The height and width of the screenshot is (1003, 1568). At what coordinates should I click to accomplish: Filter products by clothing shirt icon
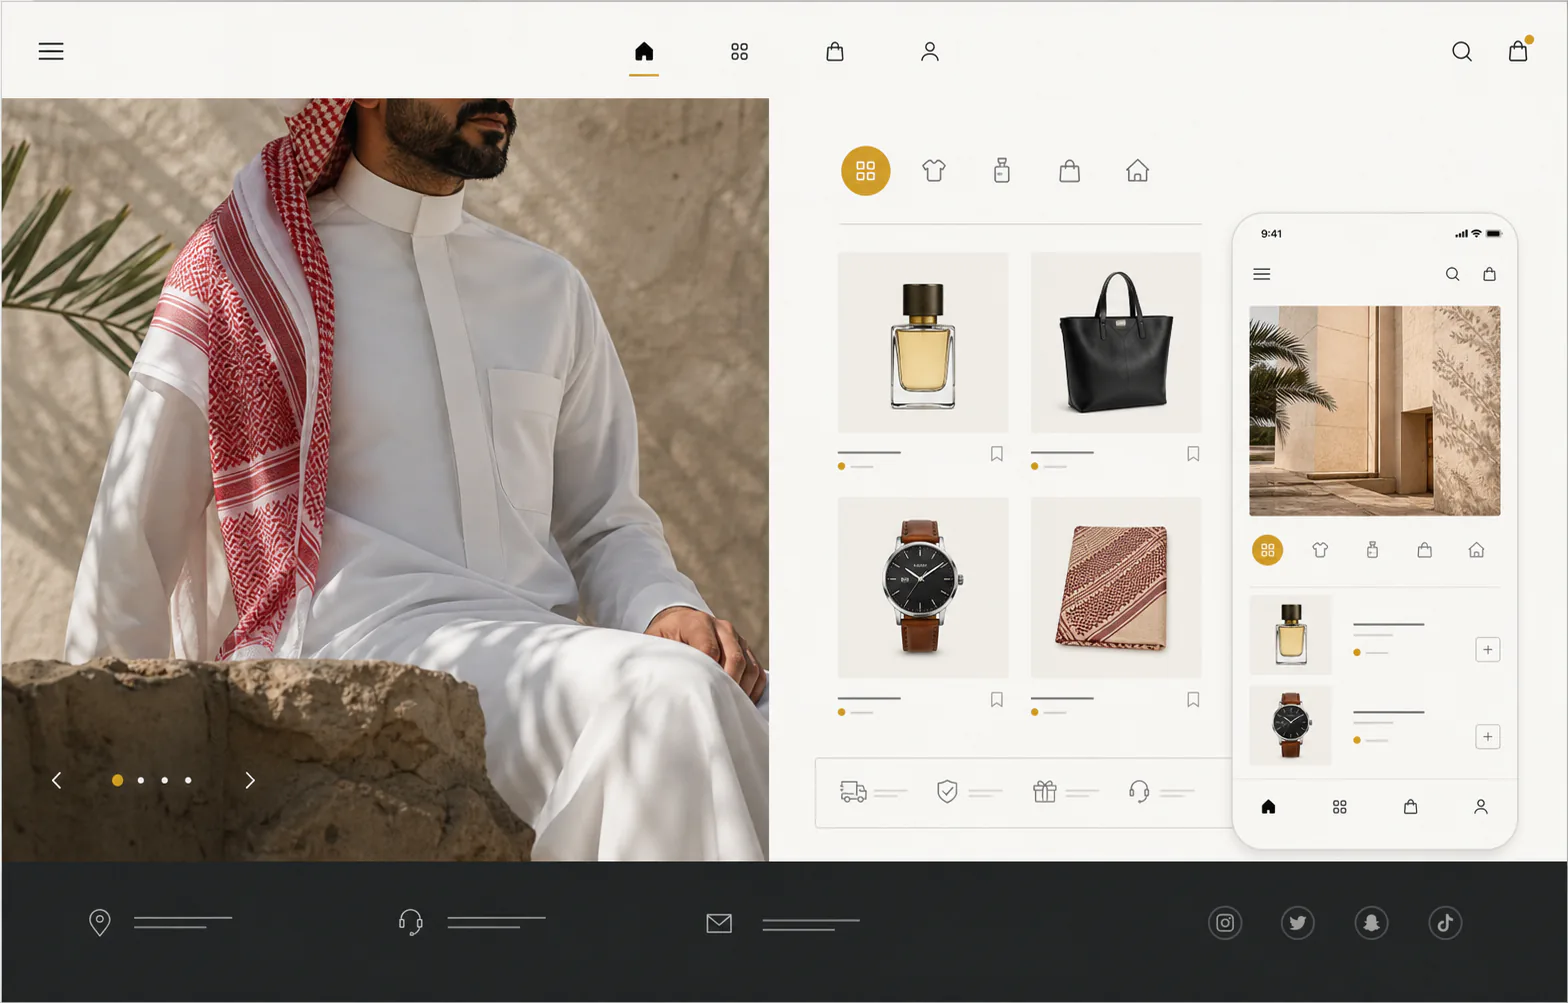pos(934,171)
